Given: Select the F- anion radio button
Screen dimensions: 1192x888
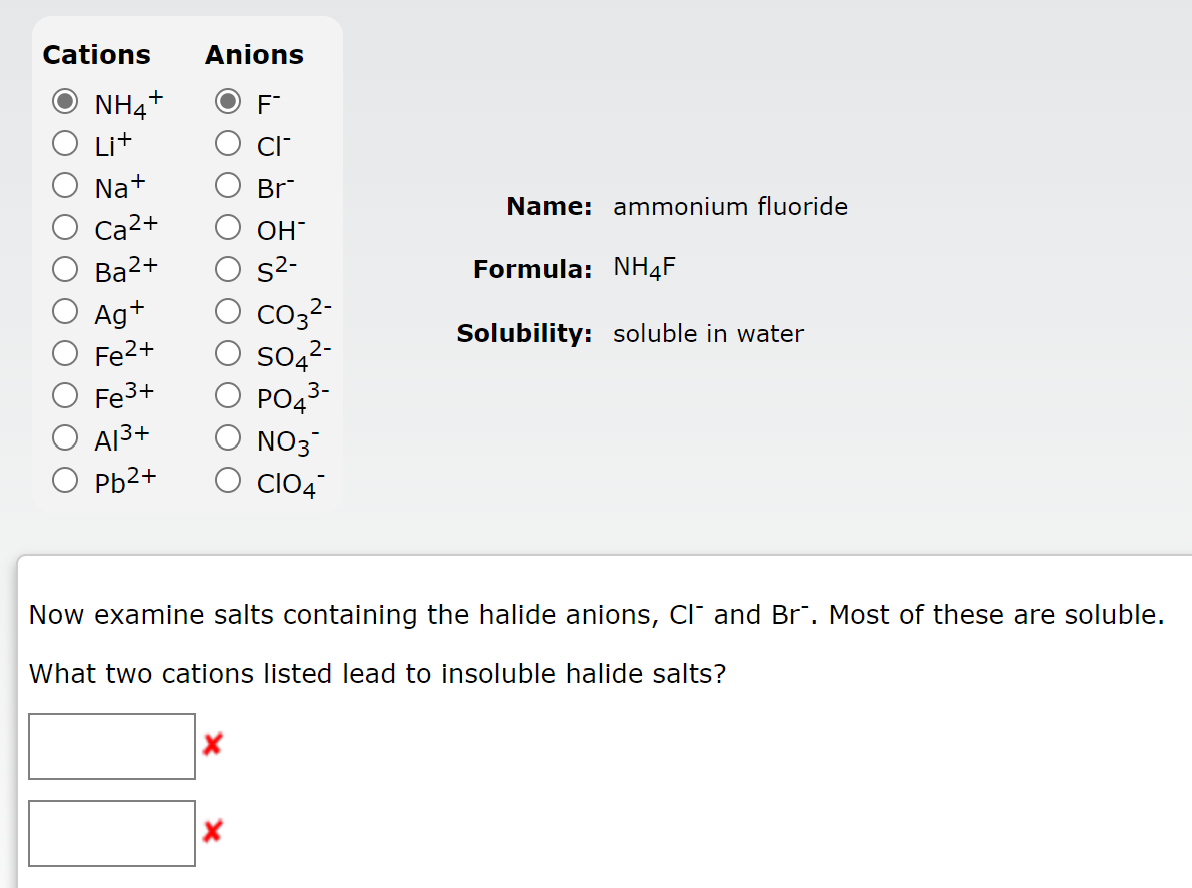Looking at the screenshot, I should [x=229, y=101].
